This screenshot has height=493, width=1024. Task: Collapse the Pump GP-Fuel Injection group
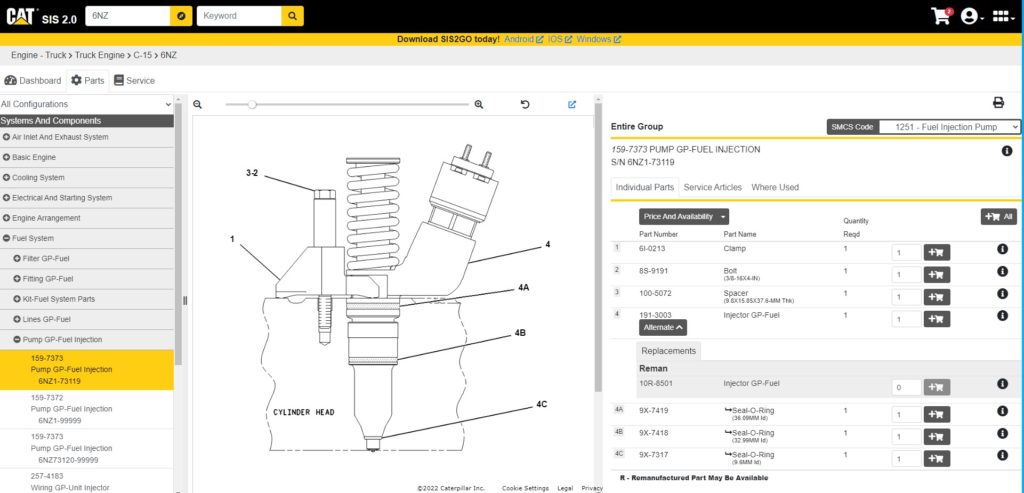(16, 340)
